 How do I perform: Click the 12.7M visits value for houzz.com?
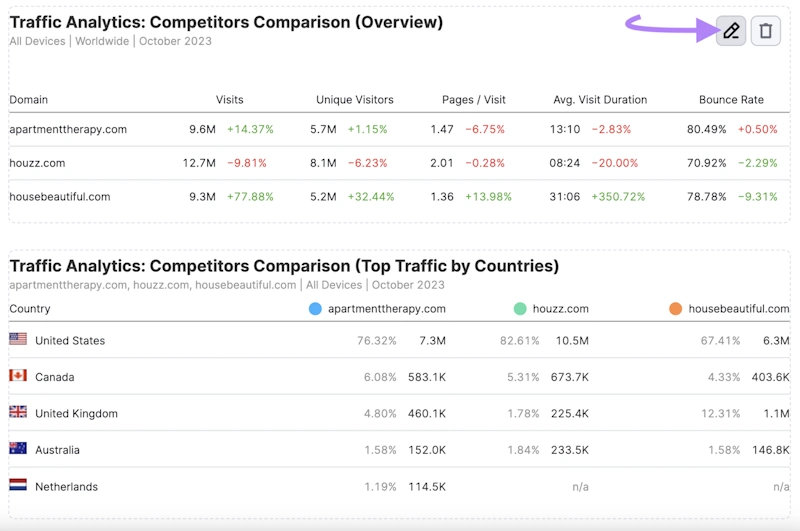pos(199,163)
